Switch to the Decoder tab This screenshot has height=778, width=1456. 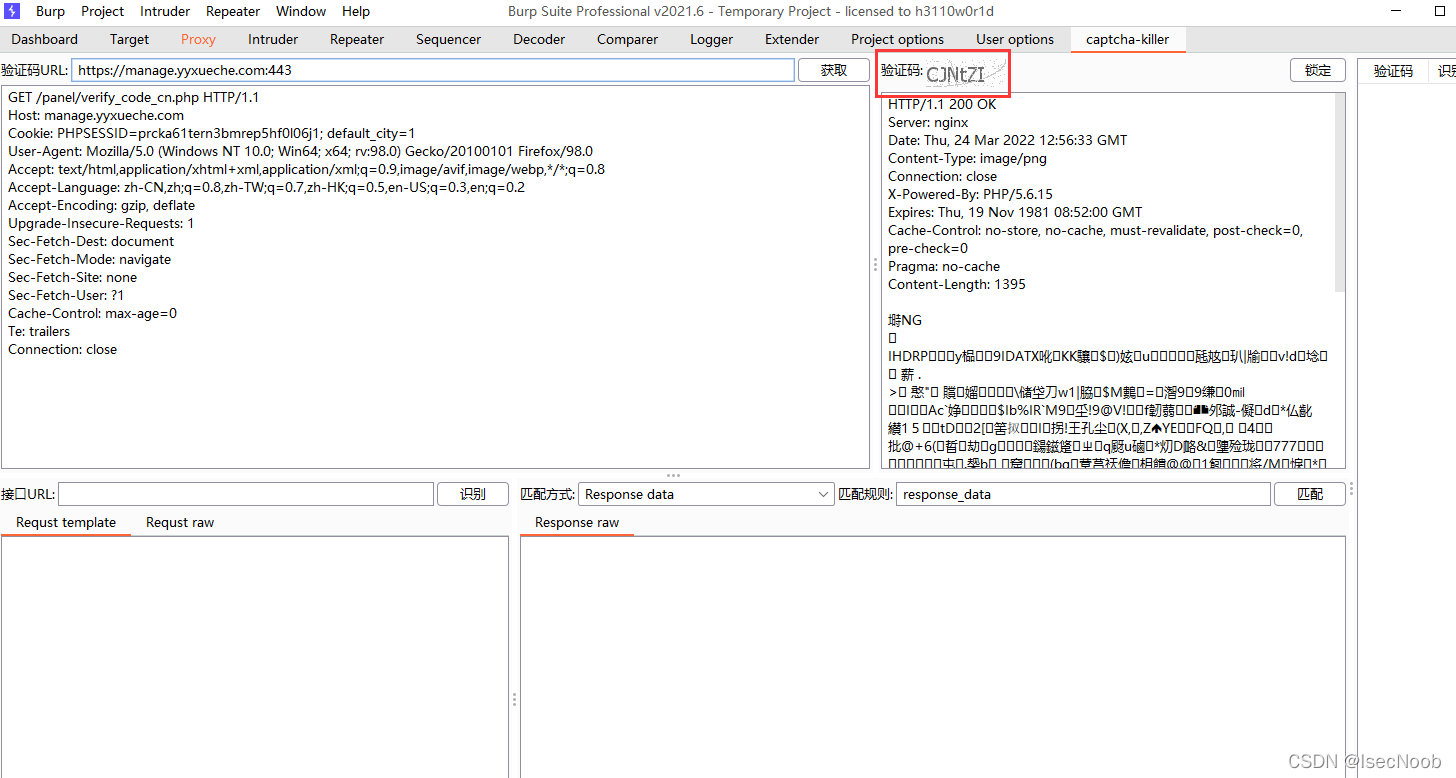point(539,39)
